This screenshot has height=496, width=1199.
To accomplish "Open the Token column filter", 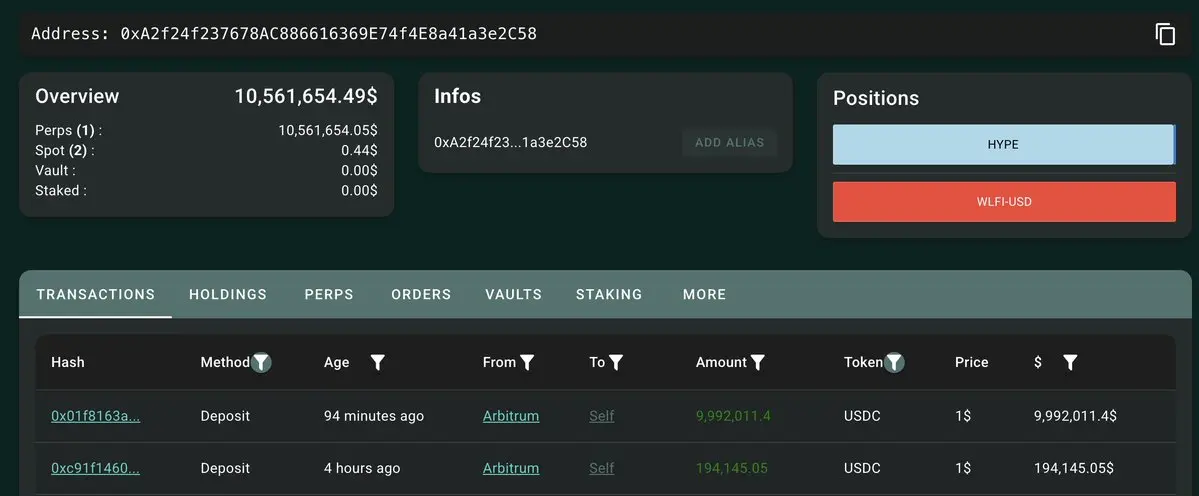I will tap(895, 362).
